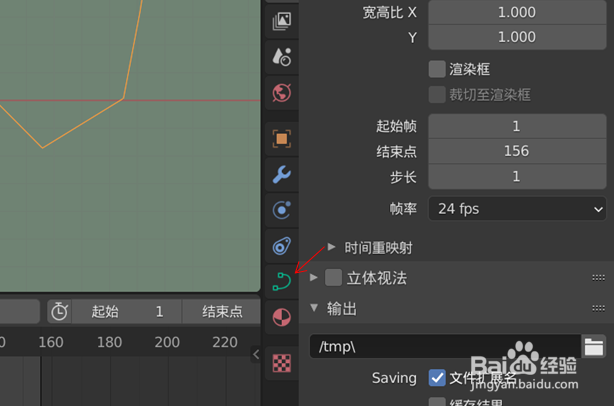Open the Physics properties tab

pos(282,210)
